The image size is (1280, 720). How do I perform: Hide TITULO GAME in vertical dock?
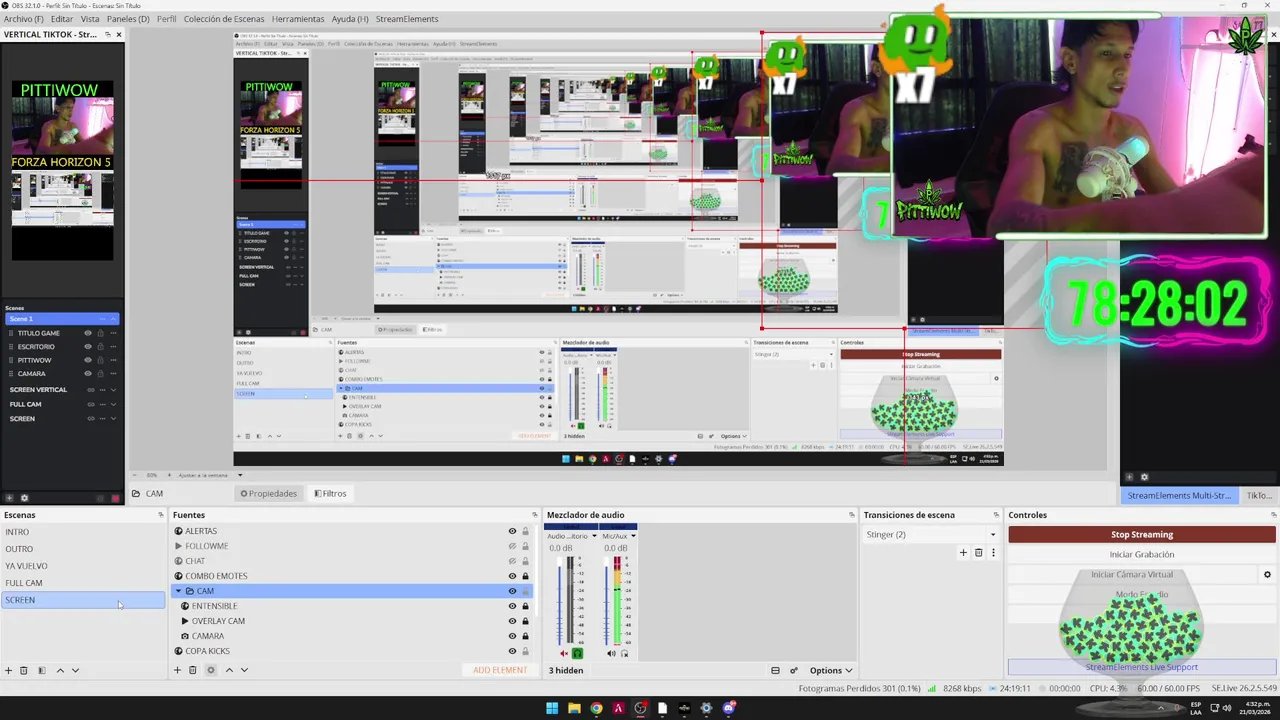(88, 333)
